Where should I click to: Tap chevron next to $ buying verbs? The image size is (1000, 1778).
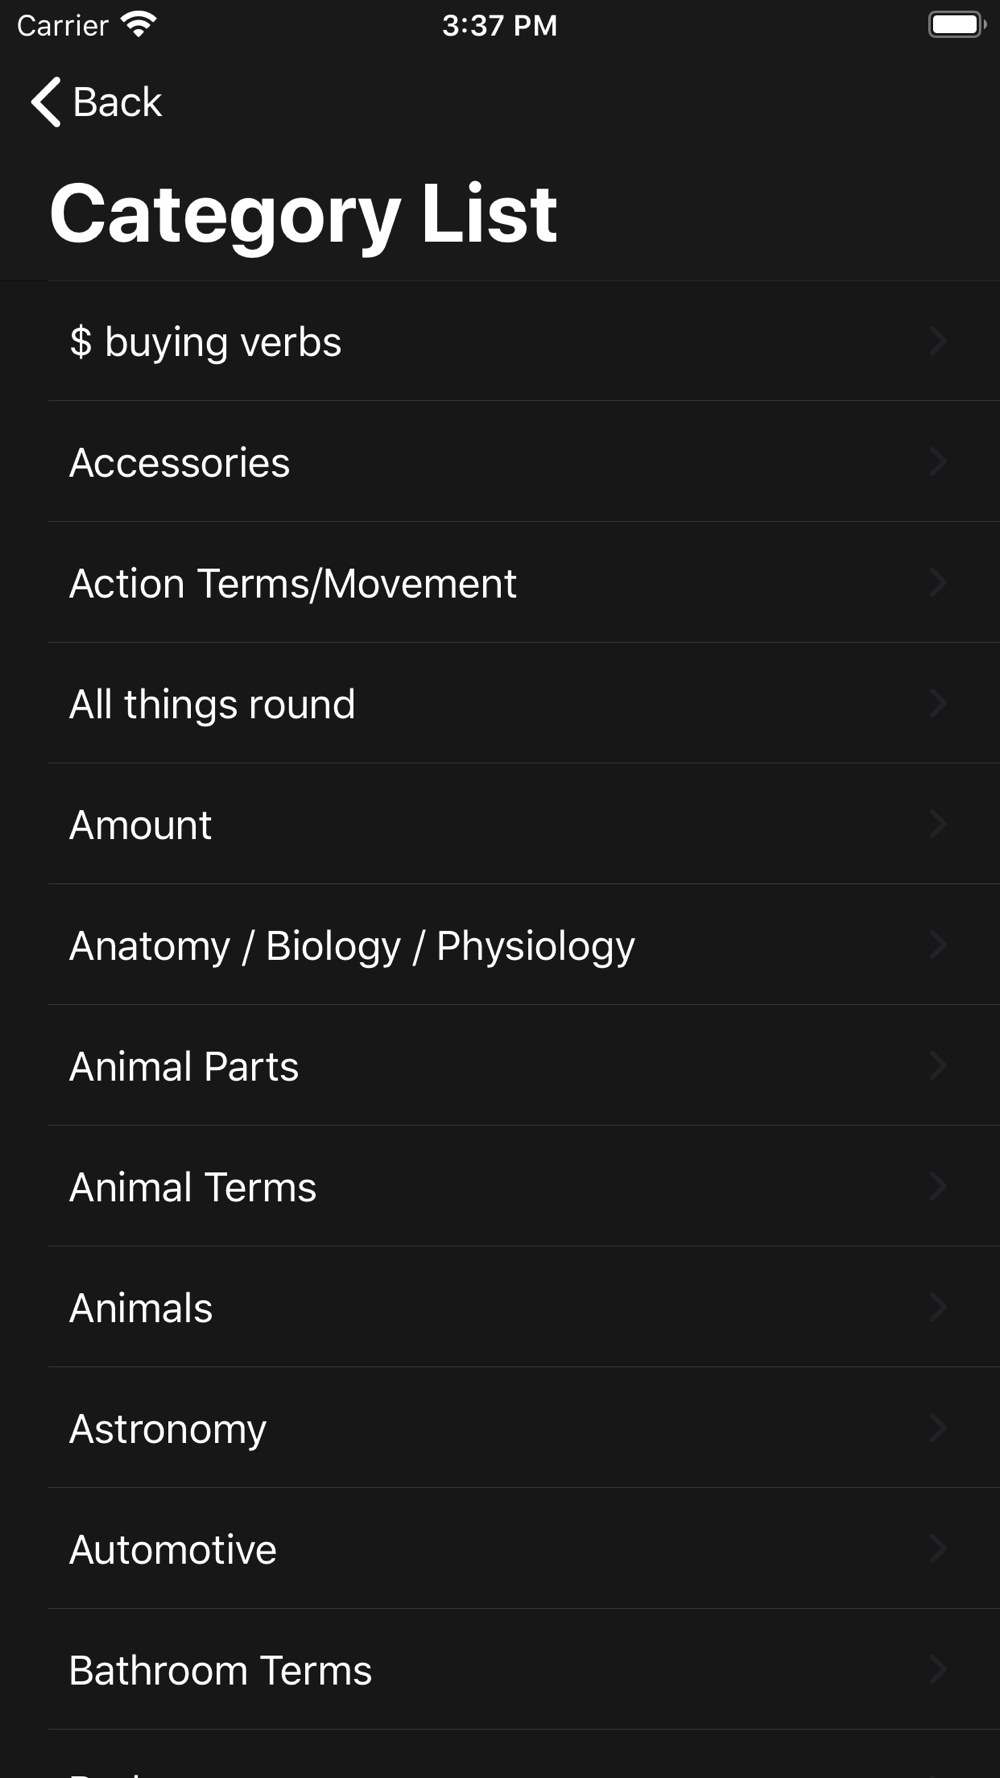tap(937, 341)
